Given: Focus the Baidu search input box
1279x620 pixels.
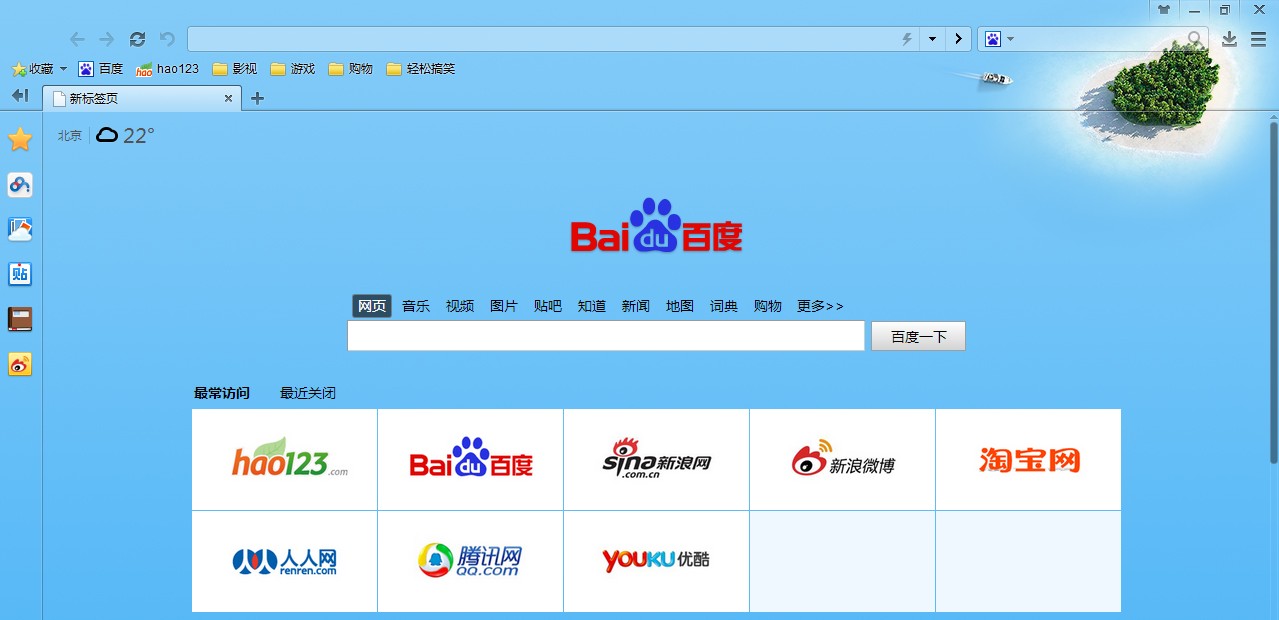Looking at the screenshot, I should tap(606, 336).
